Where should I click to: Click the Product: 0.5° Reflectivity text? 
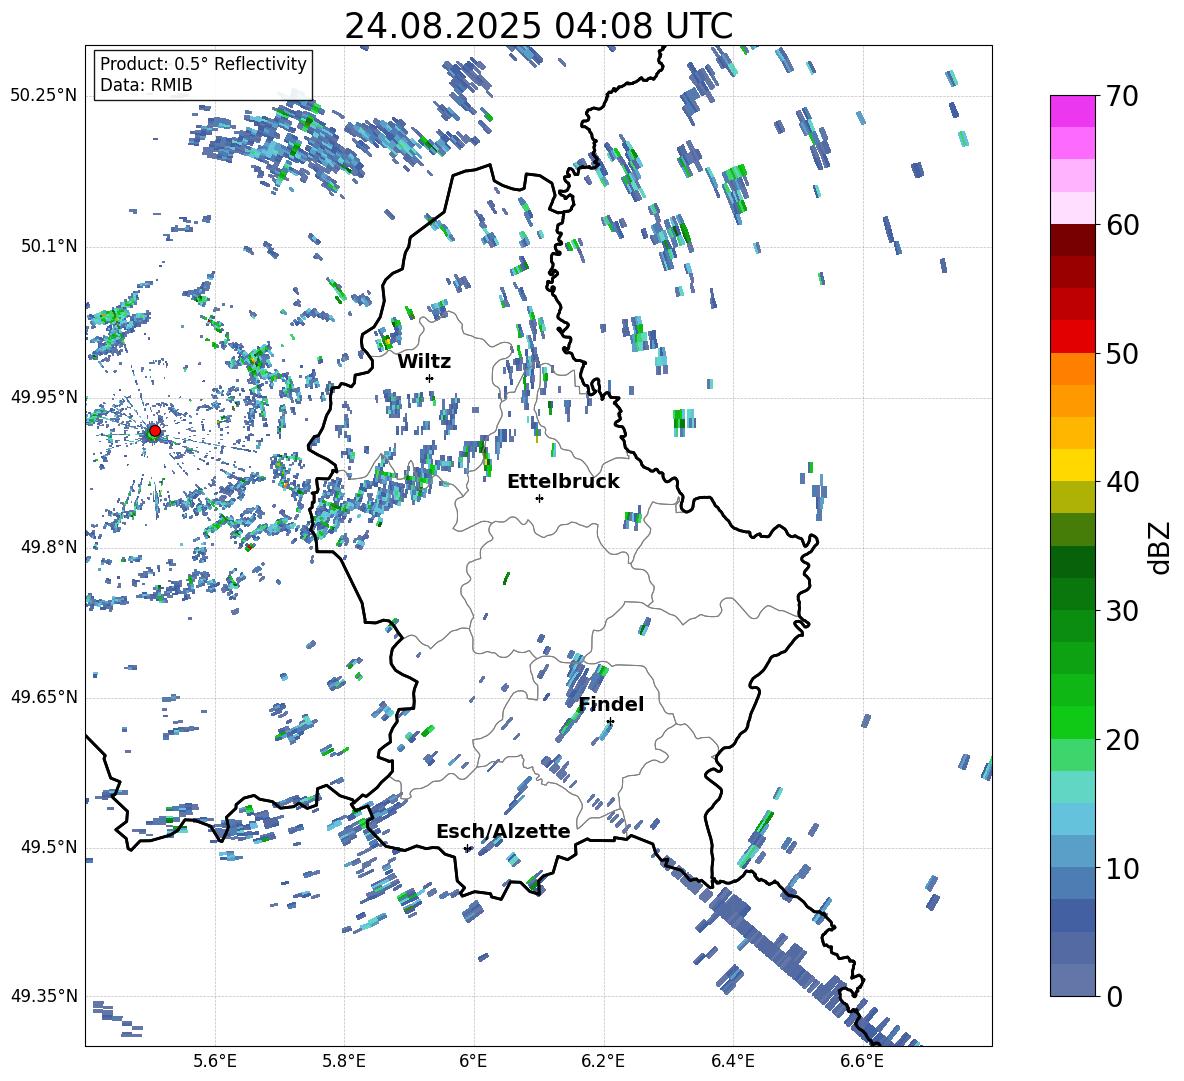click(x=203, y=64)
